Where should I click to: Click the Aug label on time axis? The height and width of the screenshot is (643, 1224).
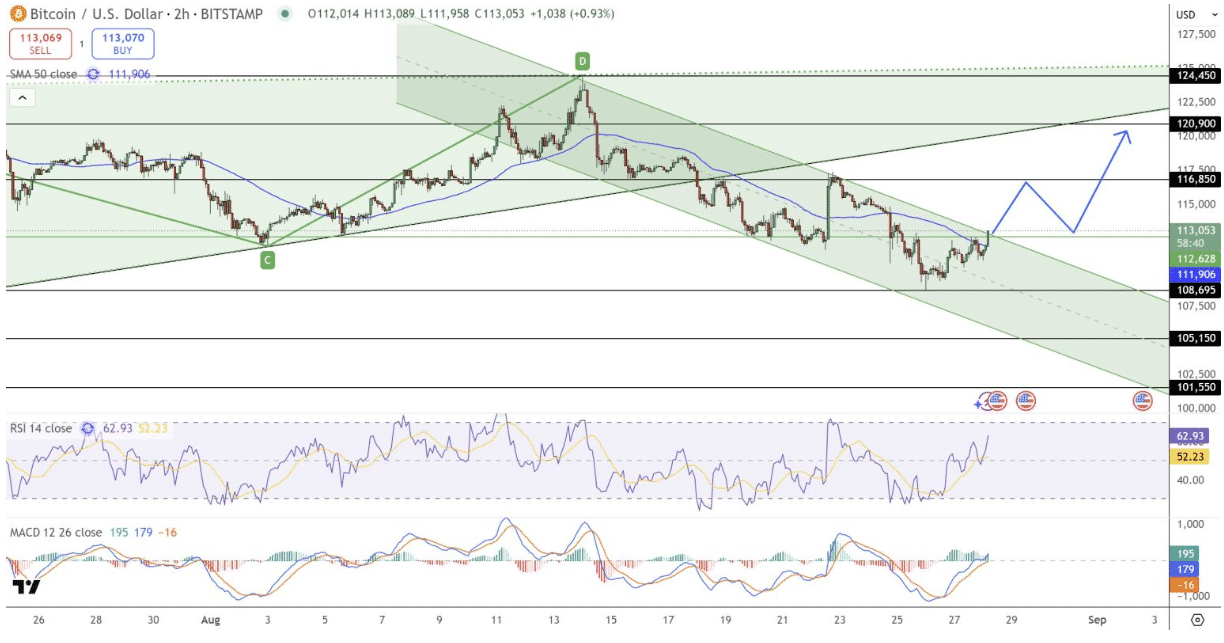pyautogui.click(x=209, y=620)
